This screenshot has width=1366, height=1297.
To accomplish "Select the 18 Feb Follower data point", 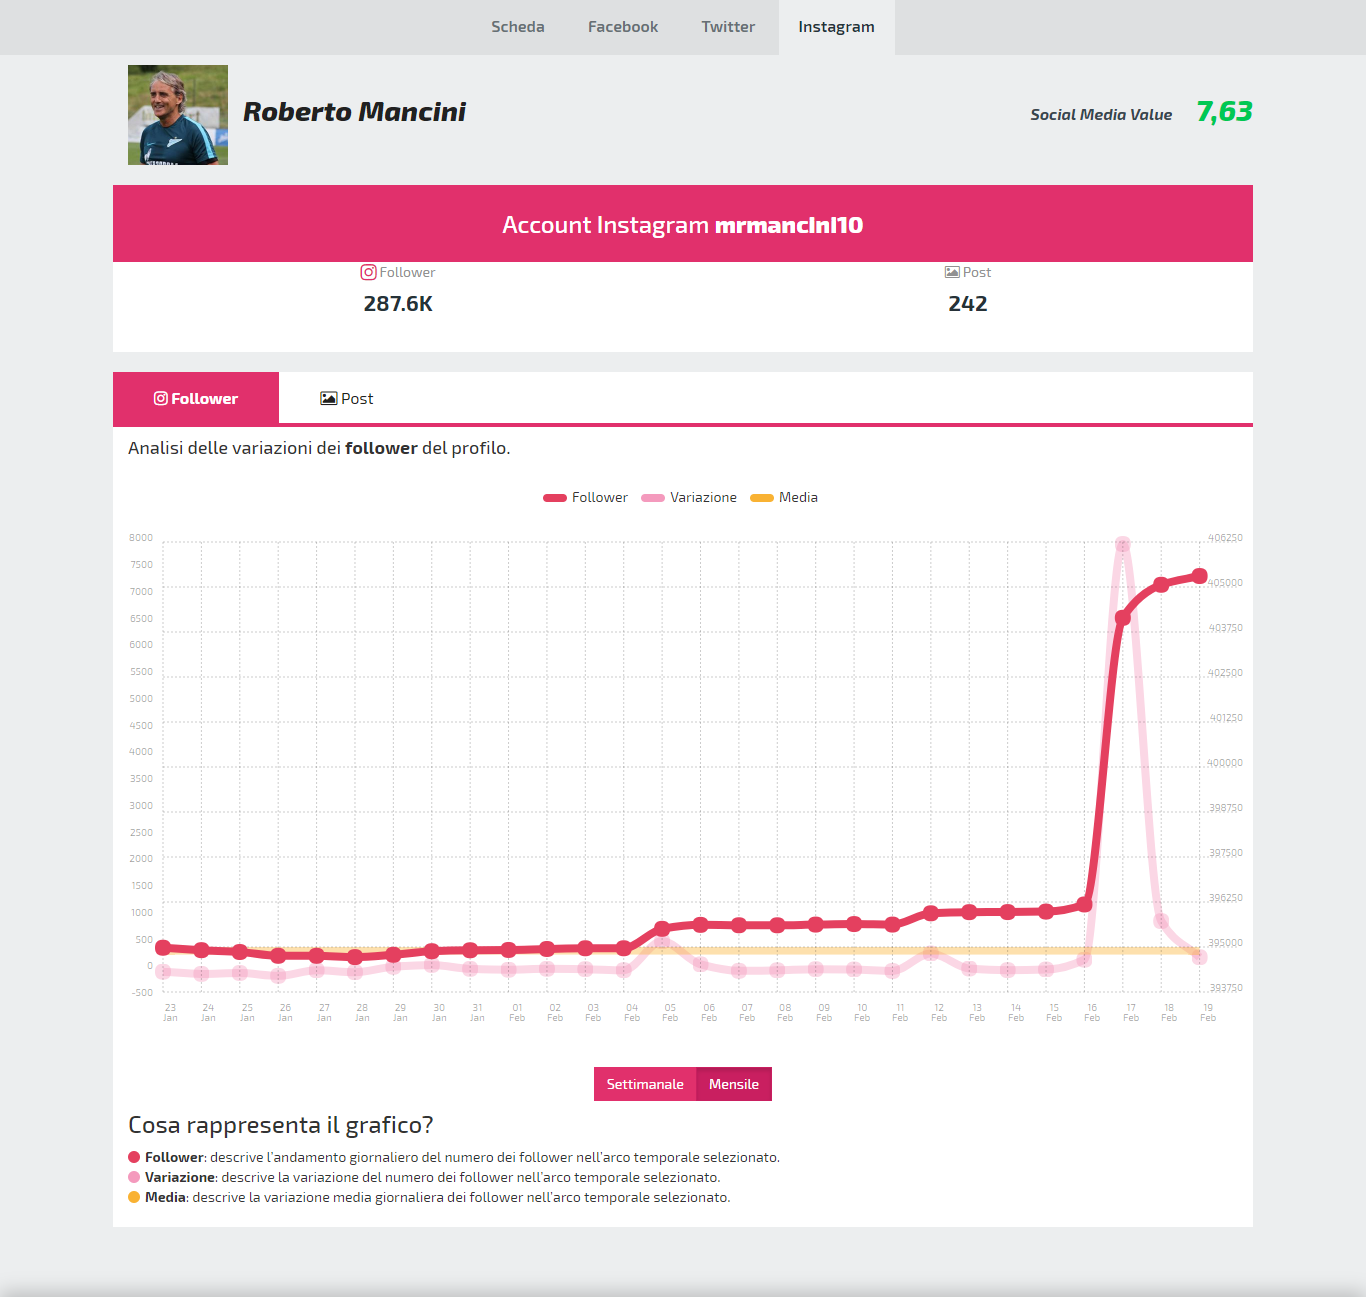I will click(x=1161, y=584).
